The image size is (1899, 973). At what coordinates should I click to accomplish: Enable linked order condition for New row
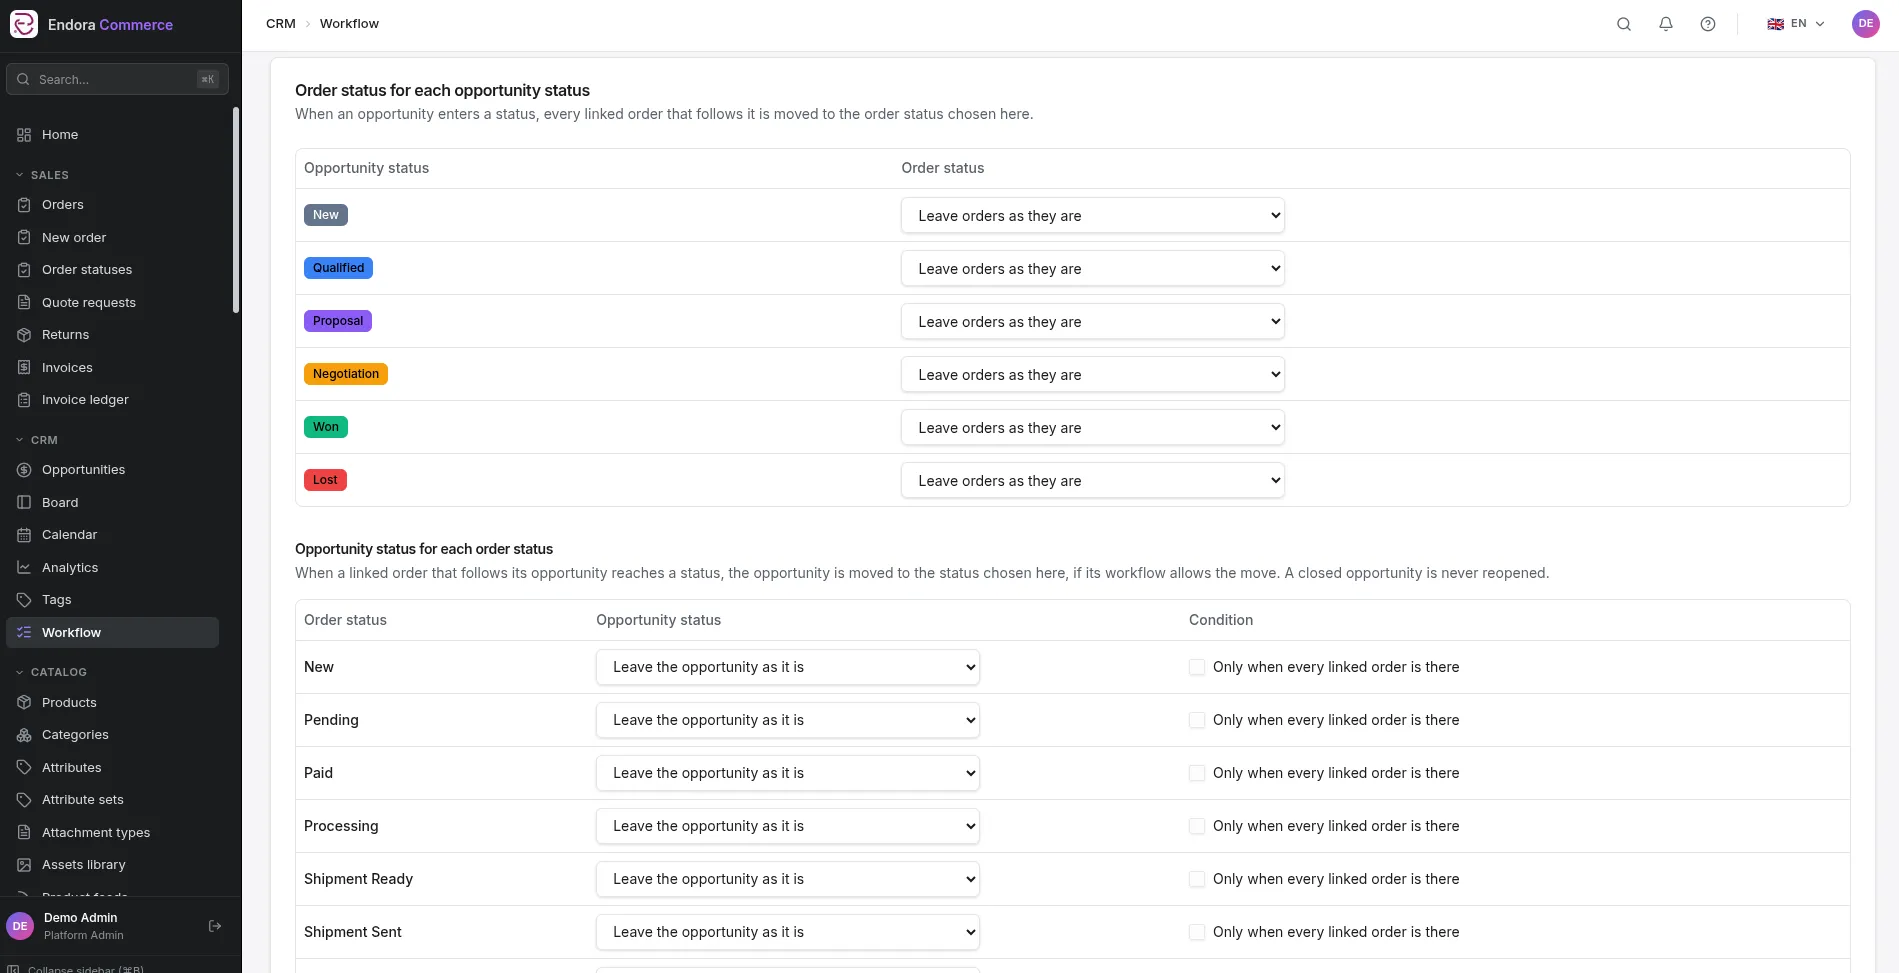point(1197,667)
